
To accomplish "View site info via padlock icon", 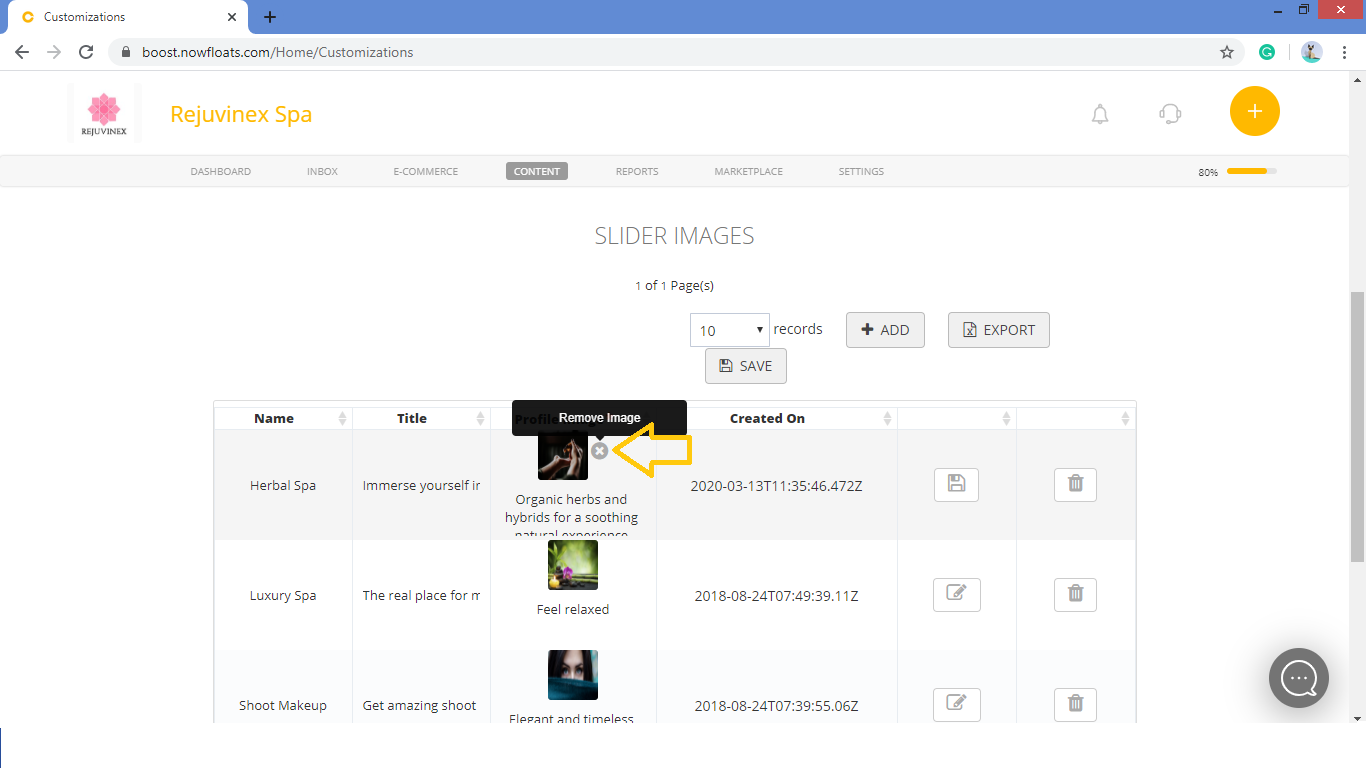I will coord(126,52).
